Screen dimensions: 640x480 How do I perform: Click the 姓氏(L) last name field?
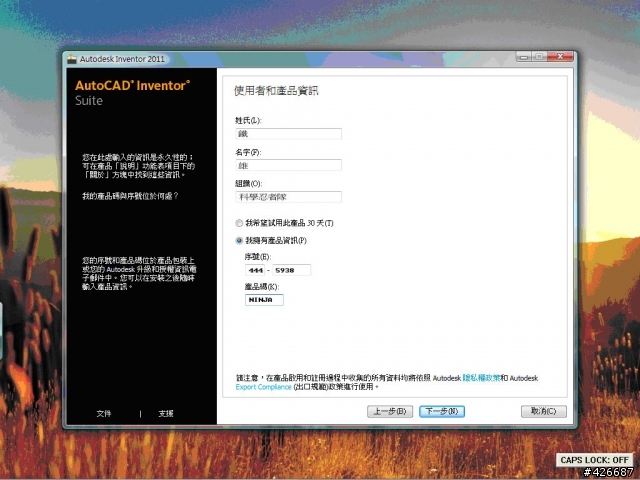[289, 133]
